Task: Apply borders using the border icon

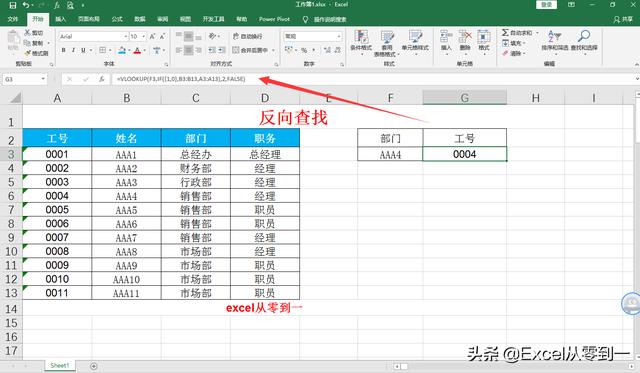Action: click(x=102, y=50)
